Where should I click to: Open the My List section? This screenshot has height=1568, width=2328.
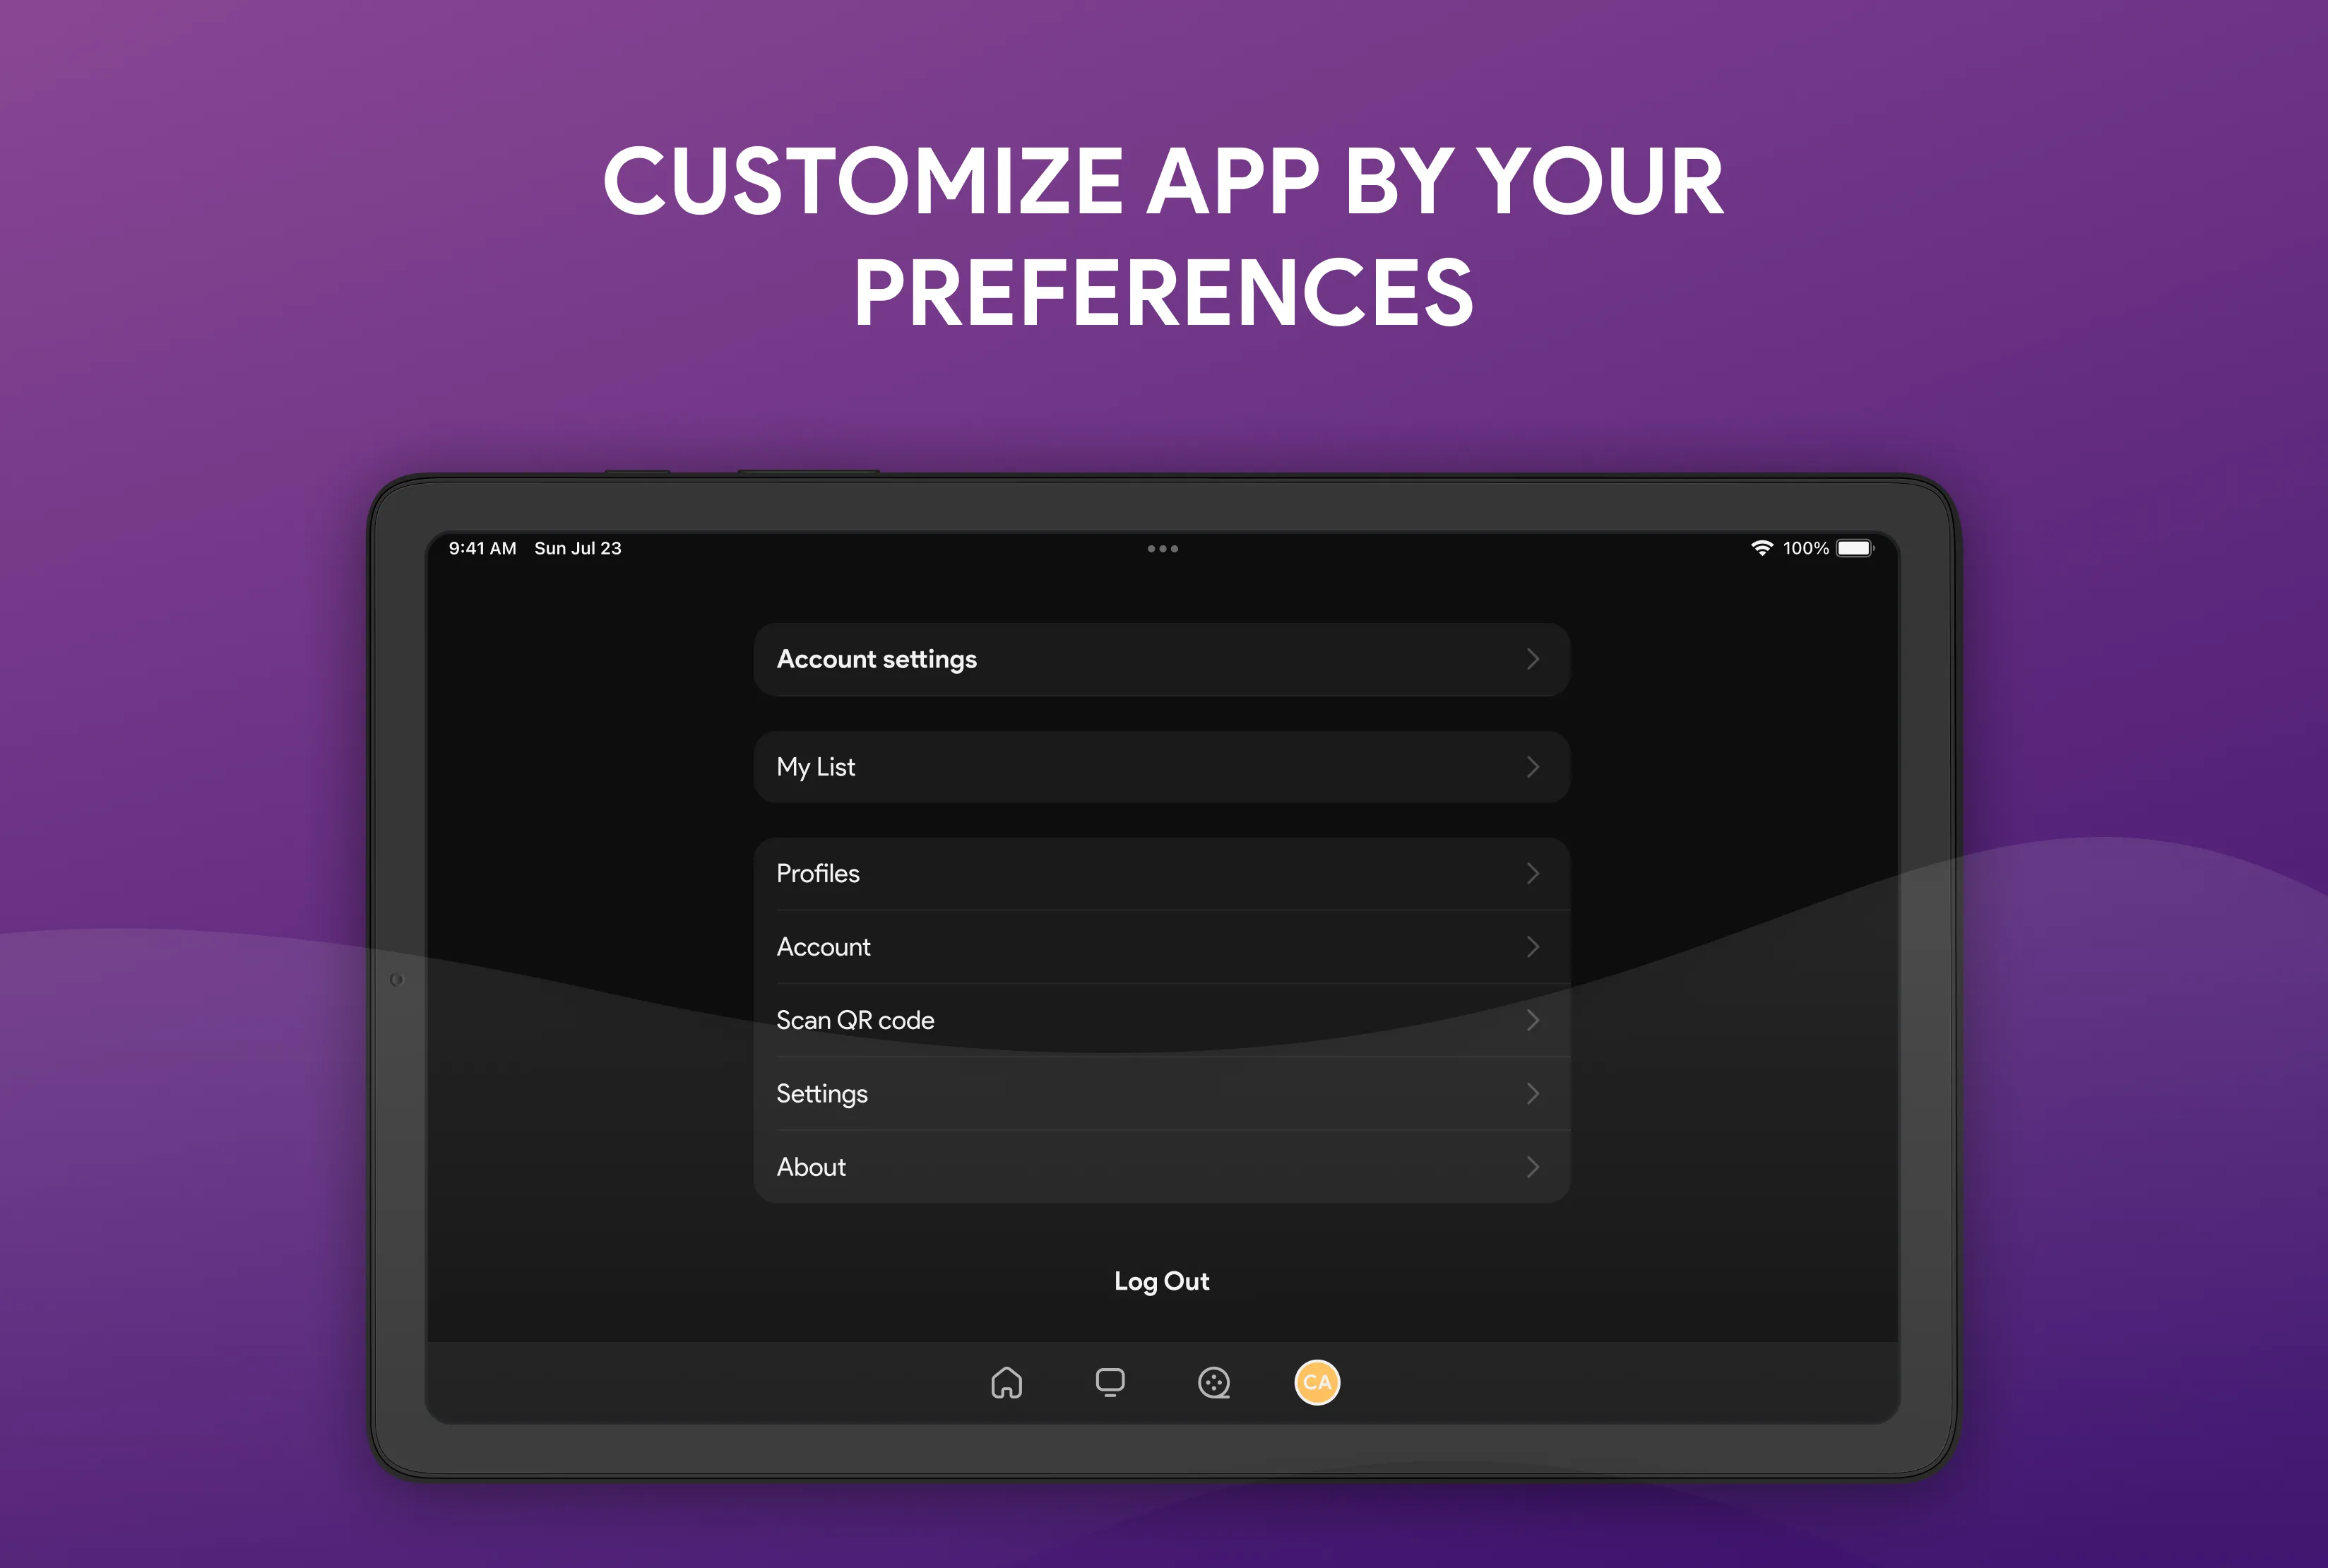[x=1163, y=766]
